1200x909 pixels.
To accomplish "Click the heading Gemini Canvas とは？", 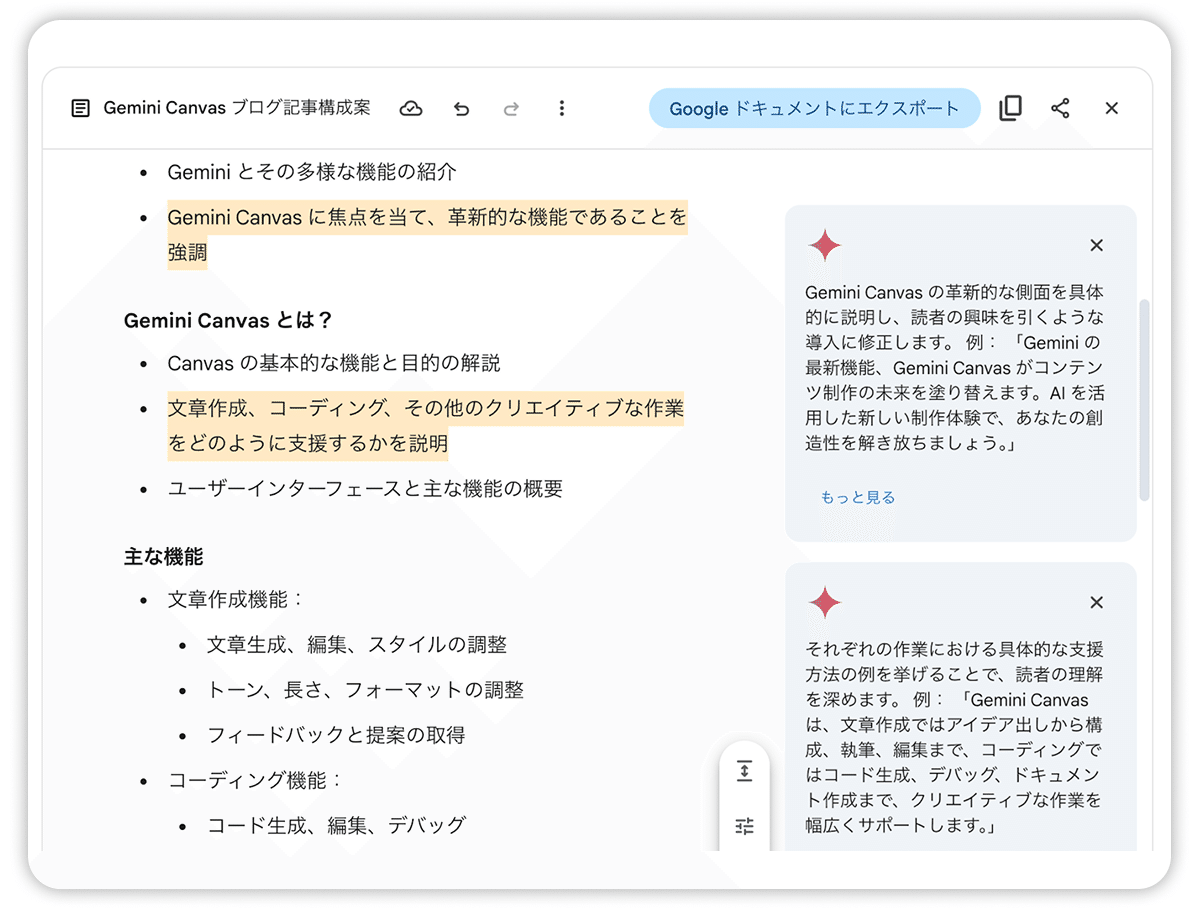I will tap(228, 320).
